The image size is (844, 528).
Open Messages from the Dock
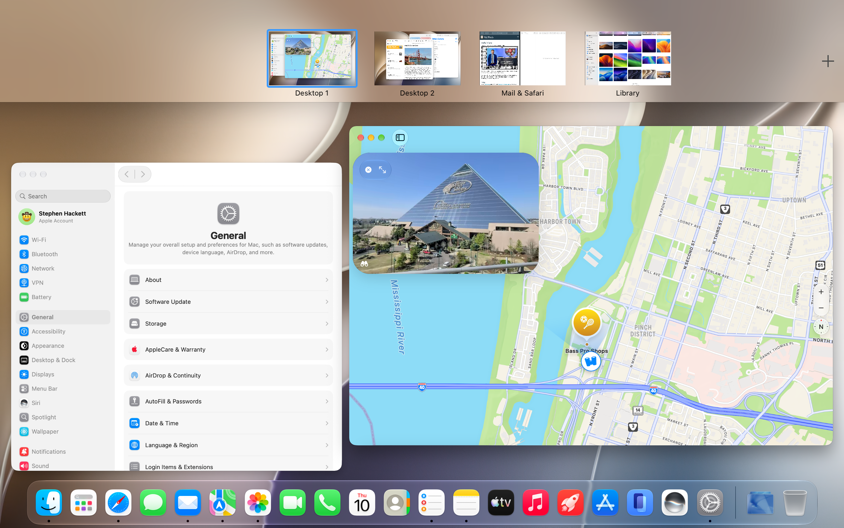[153, 503]
